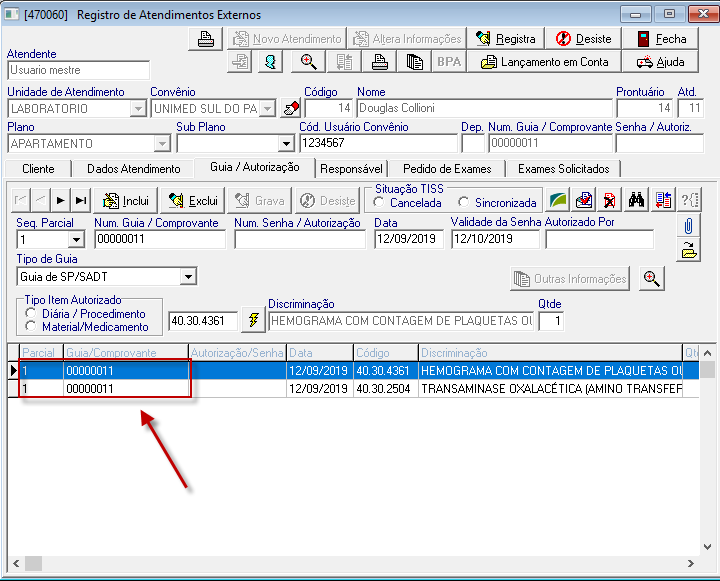Jump to last record arrow
Image resolution: width=720 pixels, height=581 pixels.
(81, 200)
